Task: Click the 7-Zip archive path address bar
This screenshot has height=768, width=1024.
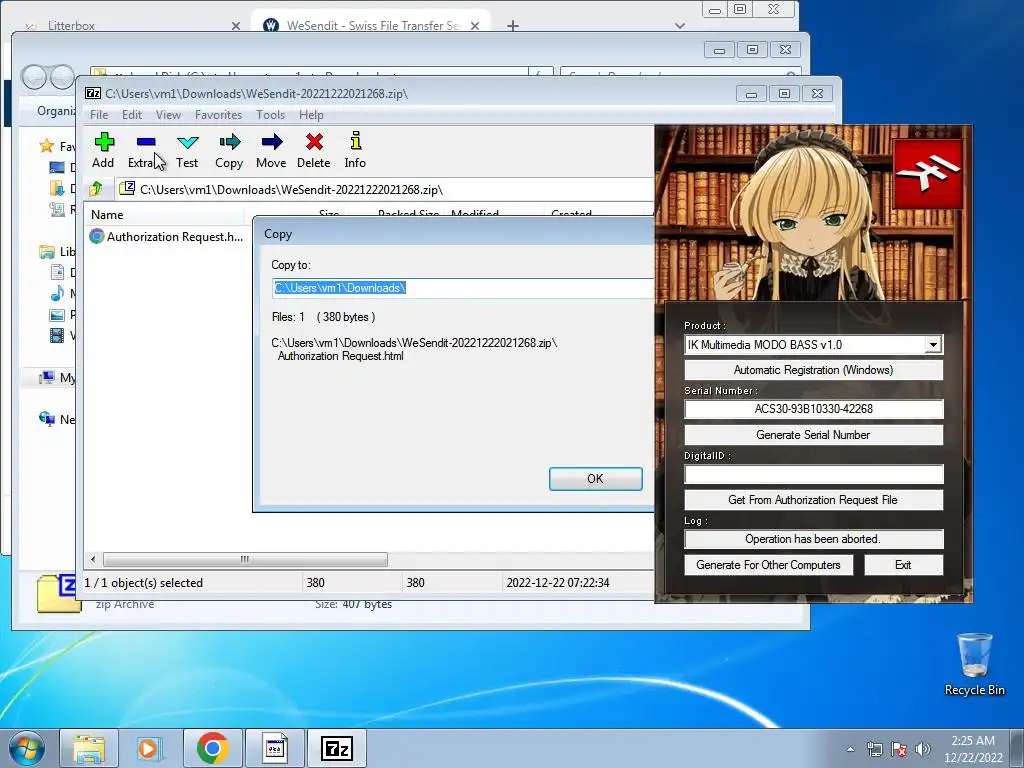Action: click(x=385, y=189)
